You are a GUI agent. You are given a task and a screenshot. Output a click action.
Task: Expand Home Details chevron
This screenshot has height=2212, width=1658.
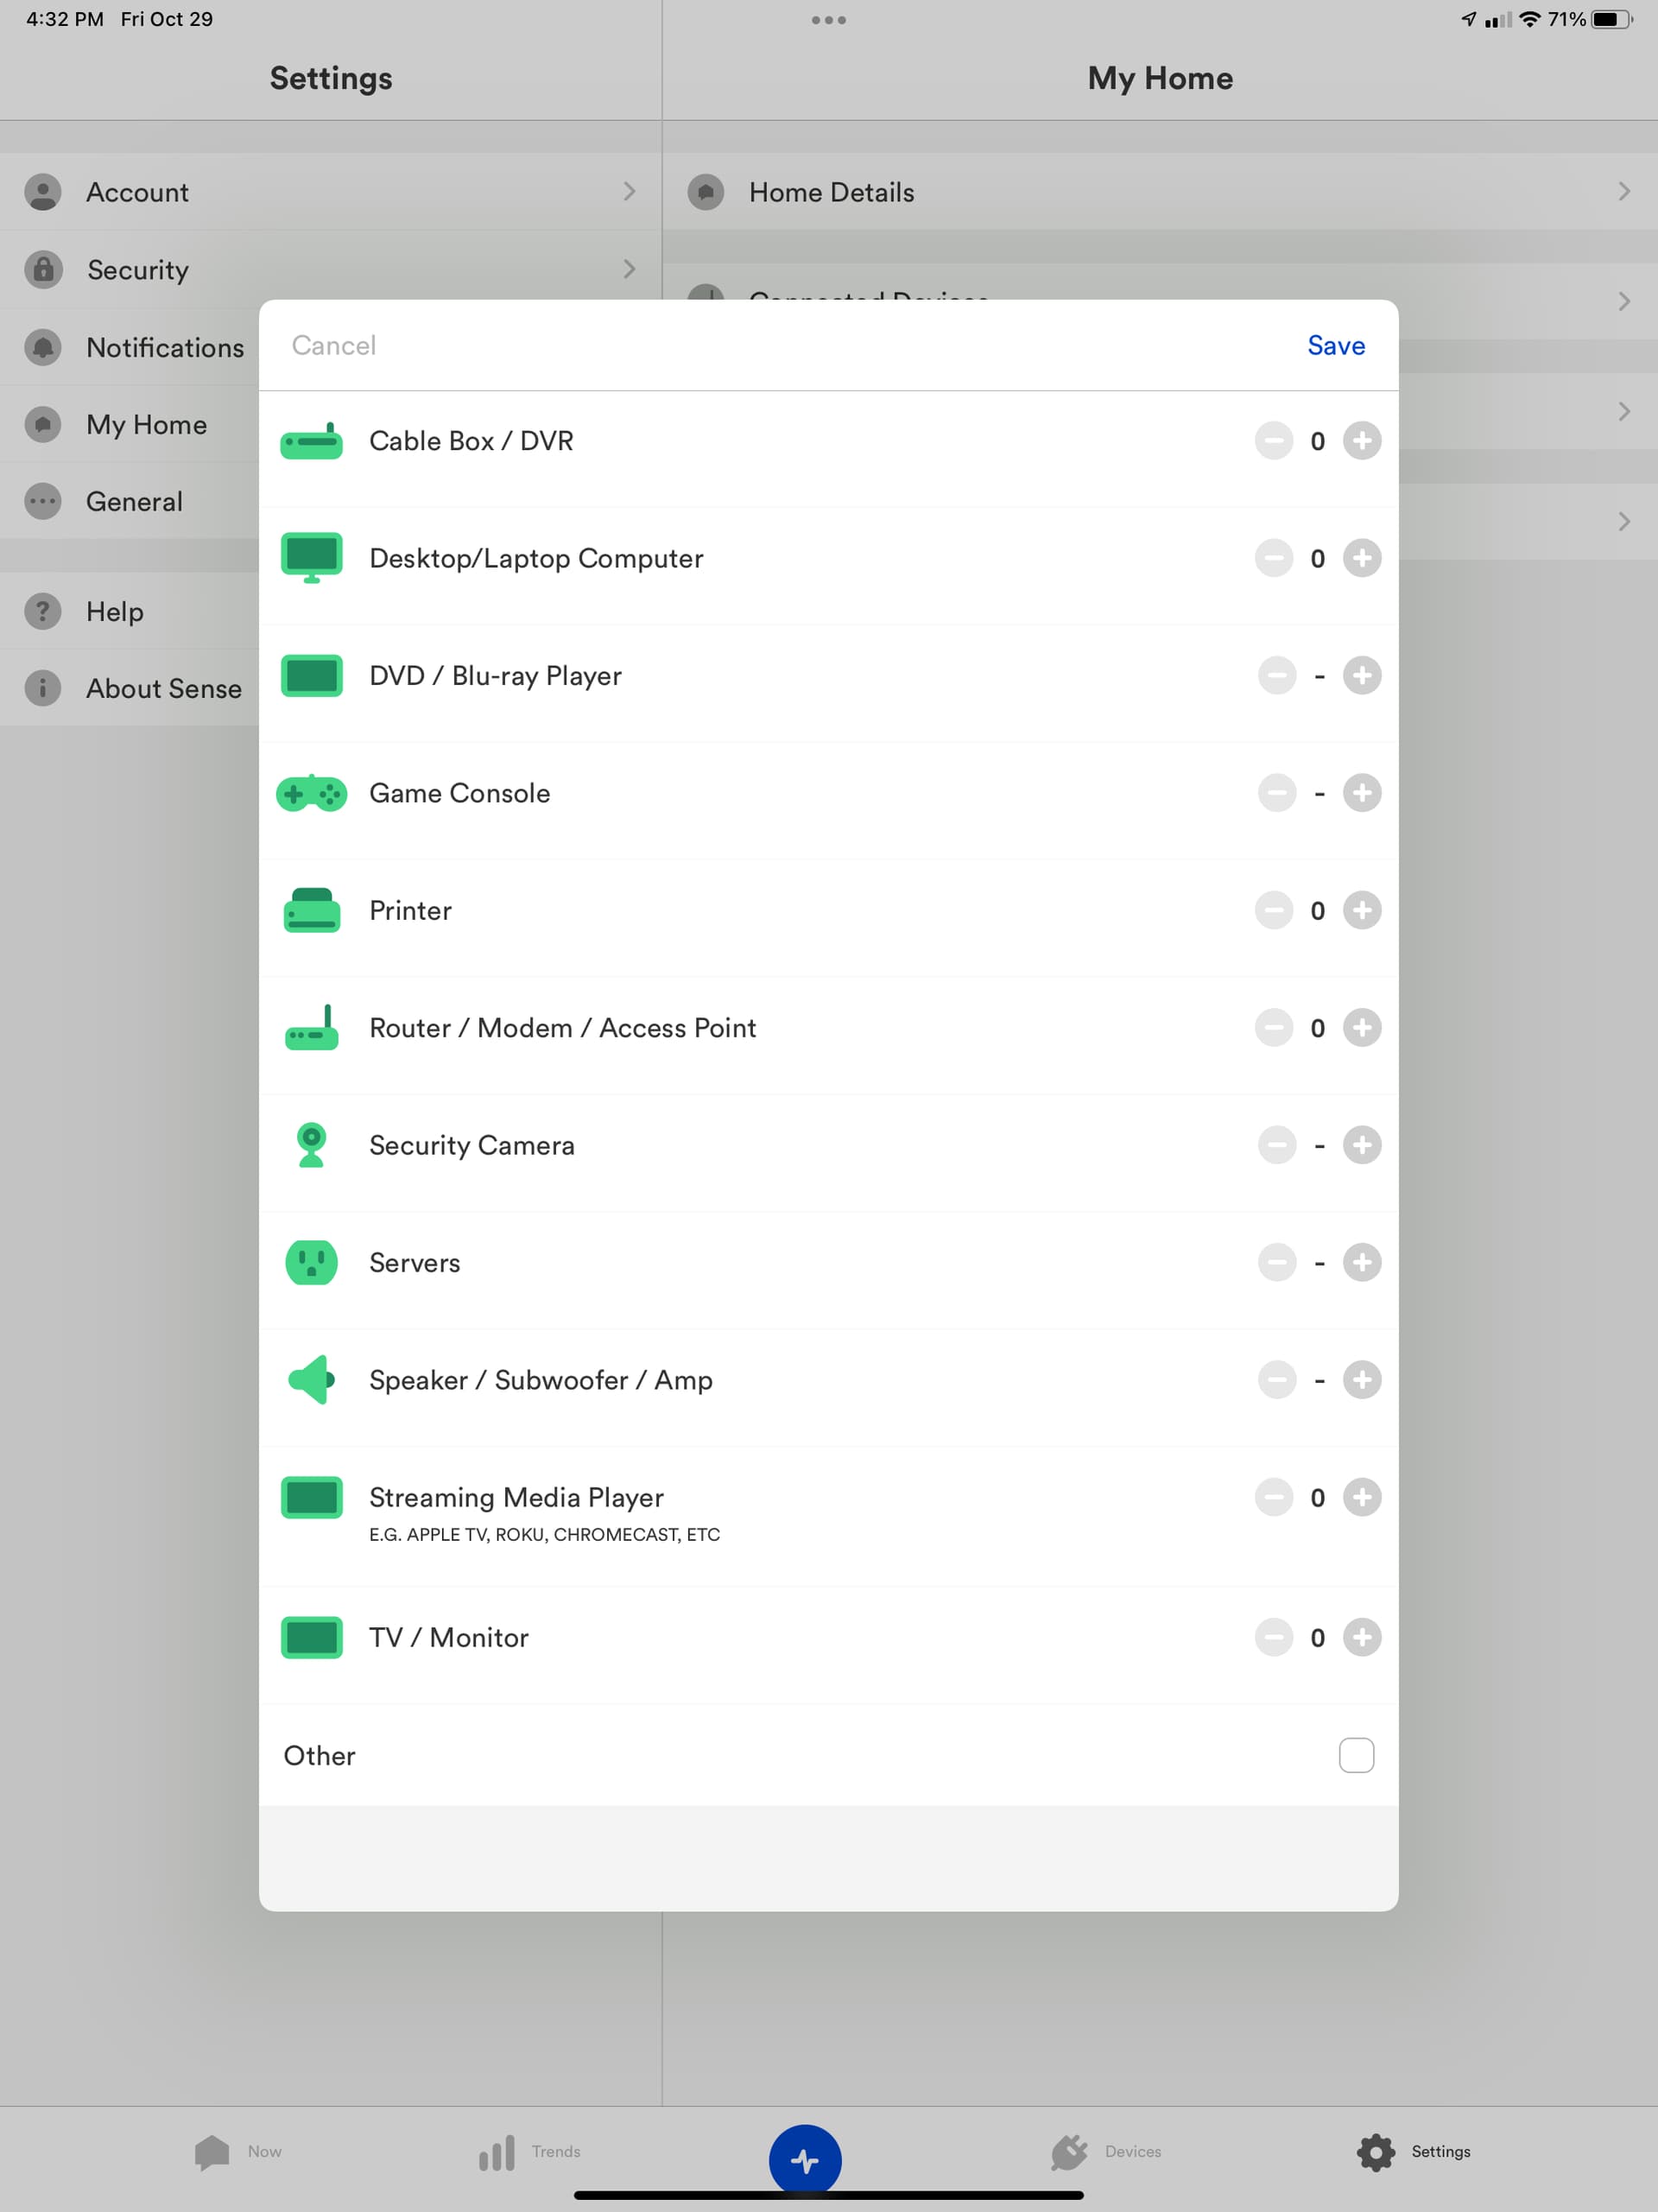click(1623, 192)
